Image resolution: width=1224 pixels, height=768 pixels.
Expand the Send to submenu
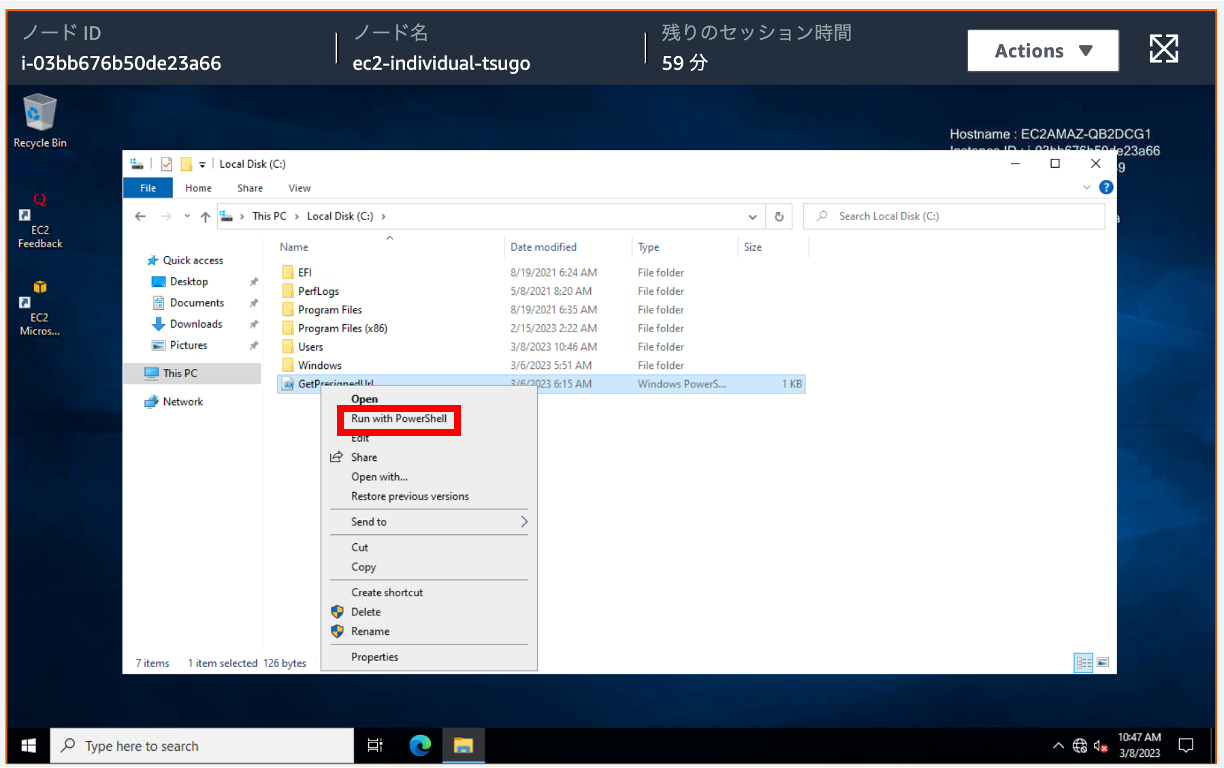point(370,521)
